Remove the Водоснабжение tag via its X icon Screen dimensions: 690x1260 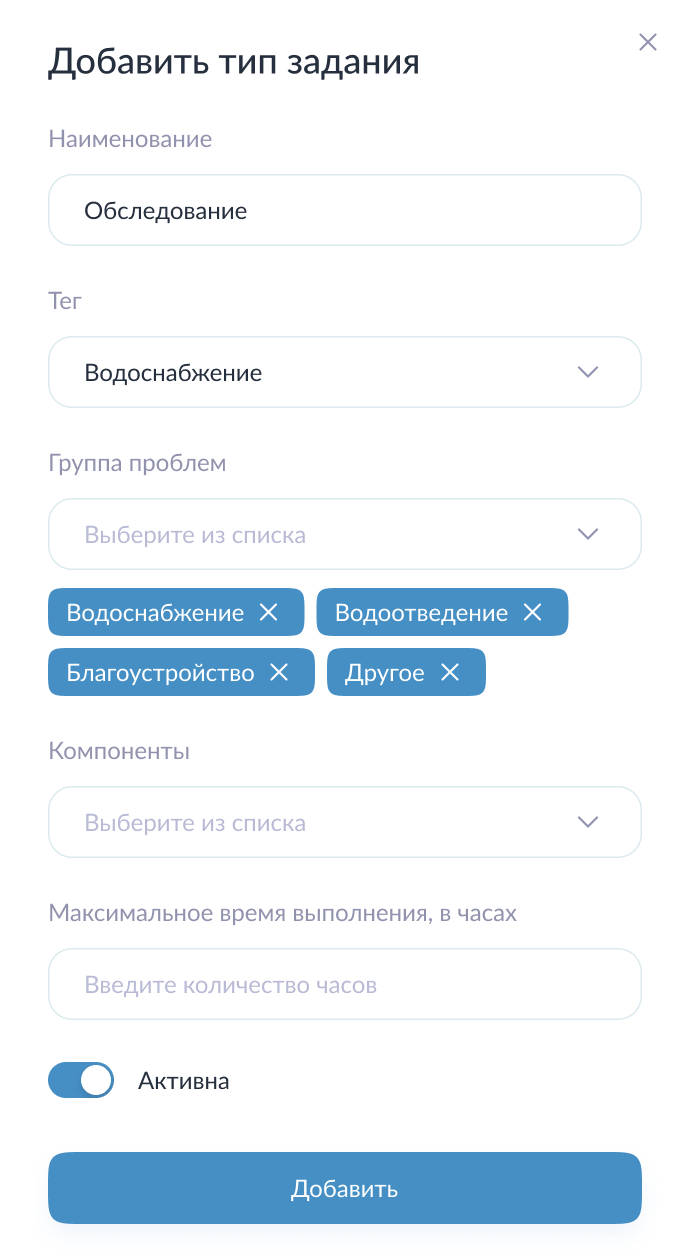click(x=268, y=612)
